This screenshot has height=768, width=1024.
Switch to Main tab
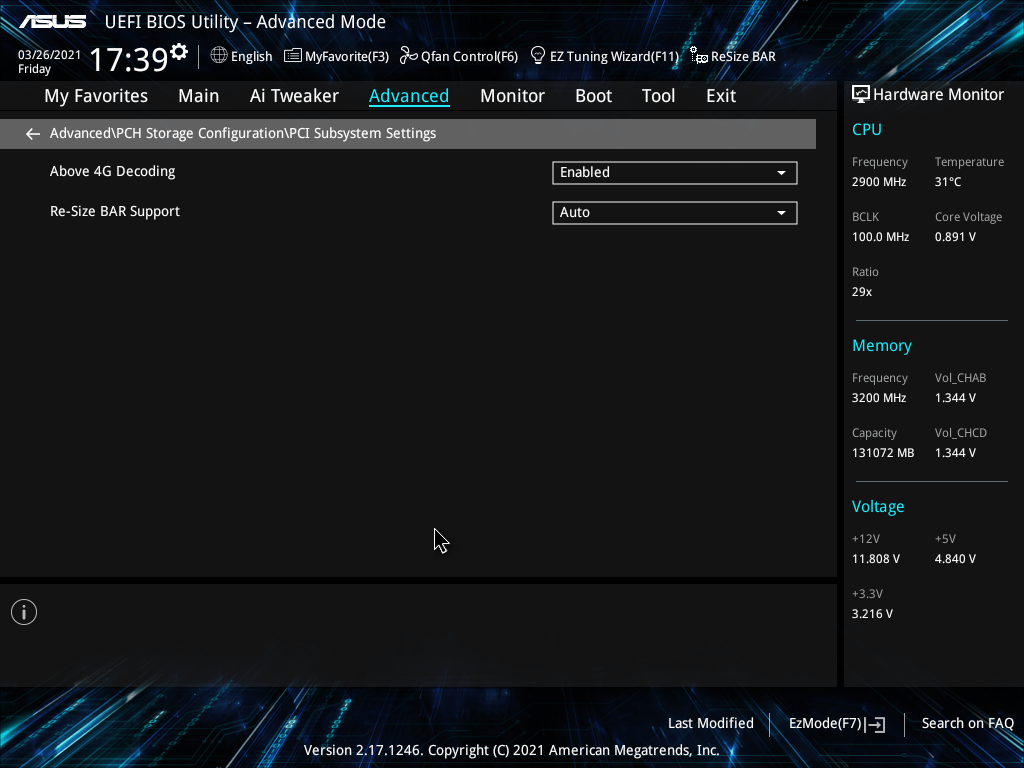(199, 96)
